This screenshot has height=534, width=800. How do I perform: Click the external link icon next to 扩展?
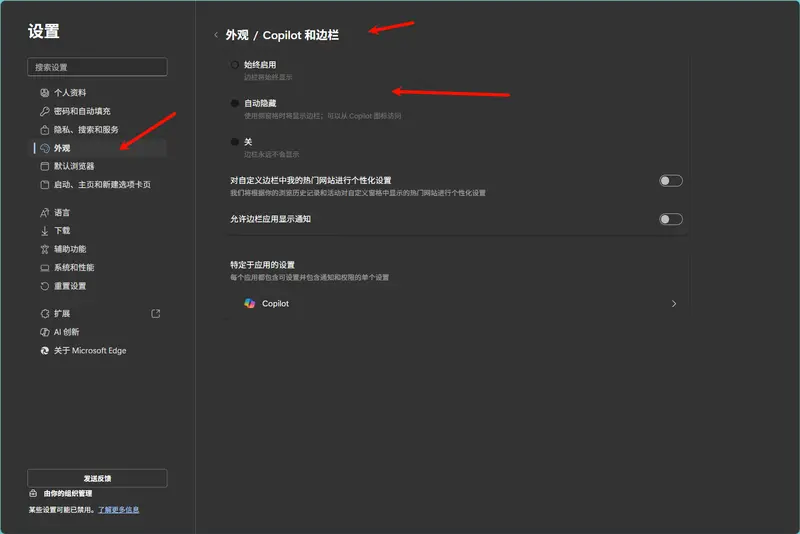coord(156,314)
